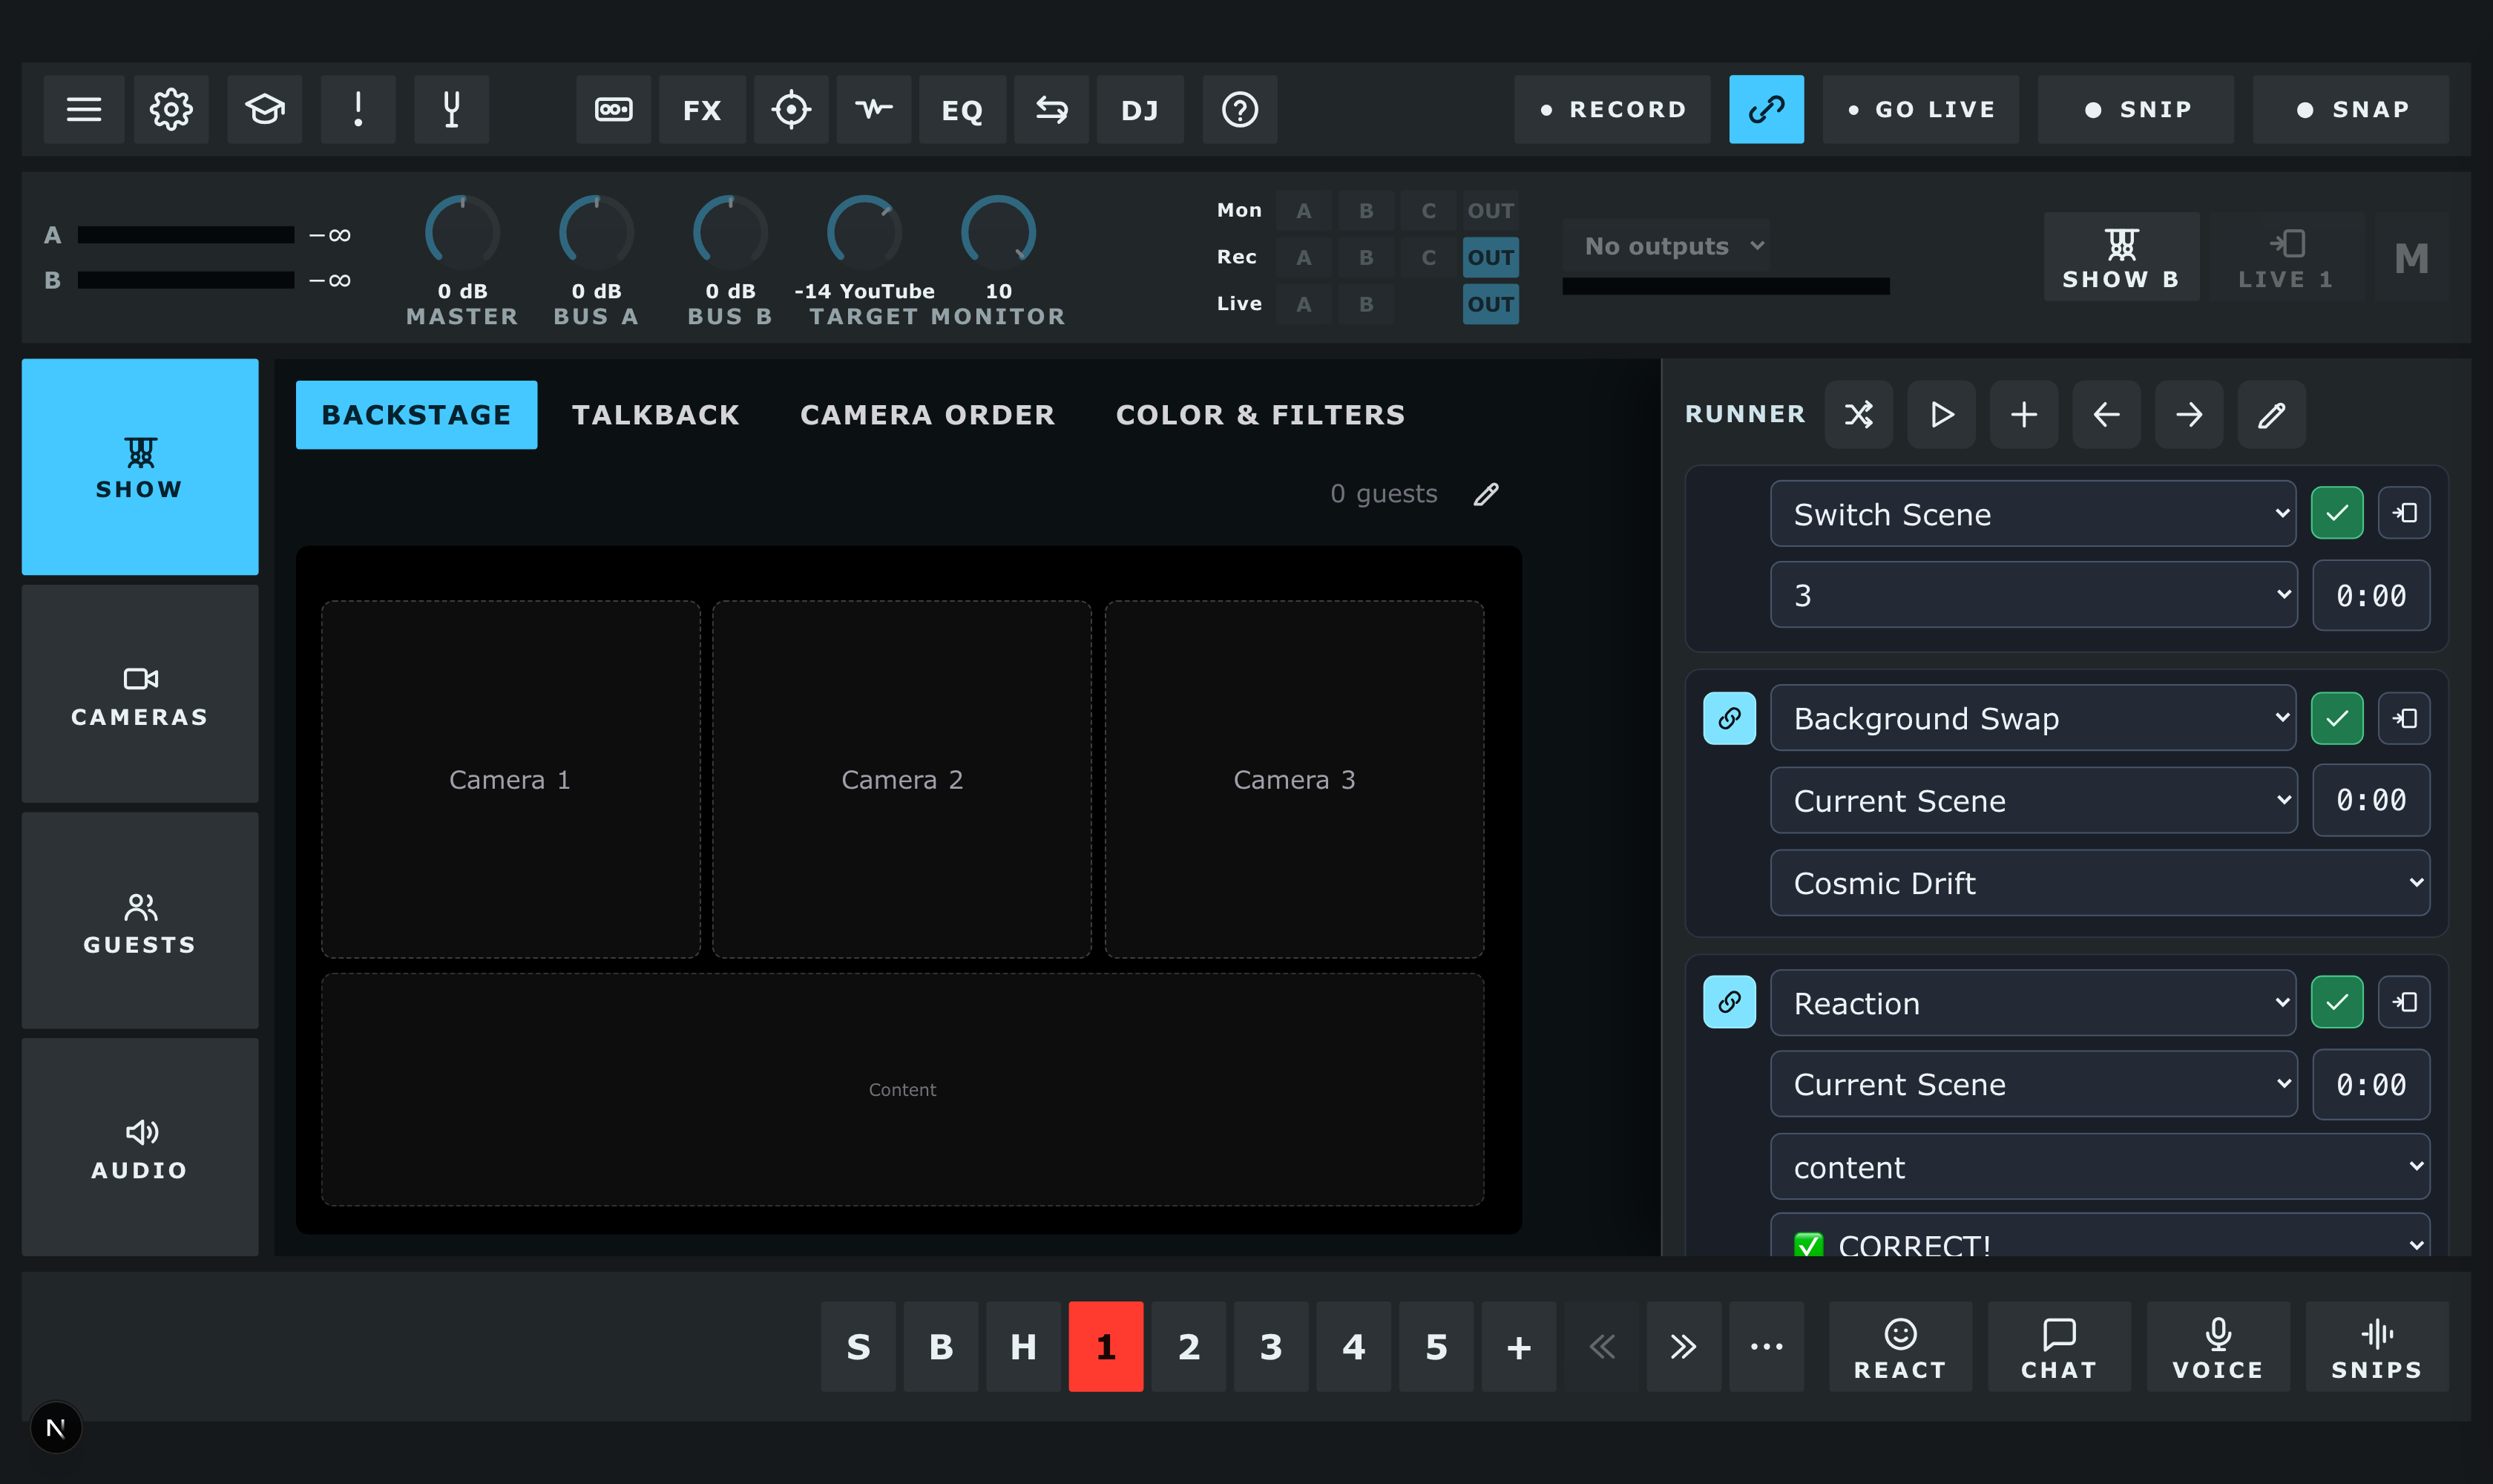This screenshot has height=1484, width=2493.
Task: Open the No outputs dropdown
Action: pyautogui.click(x=1666, y=246)
